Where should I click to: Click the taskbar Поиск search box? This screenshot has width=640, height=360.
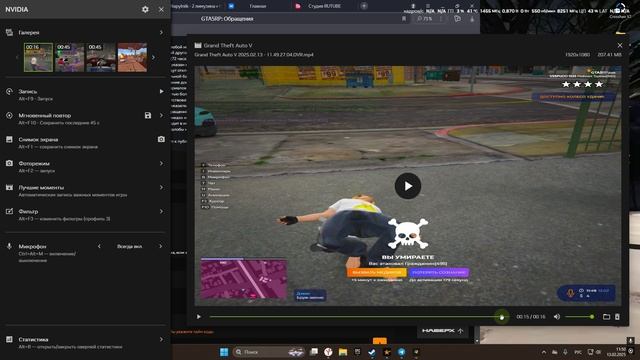[x=269, y=352]
